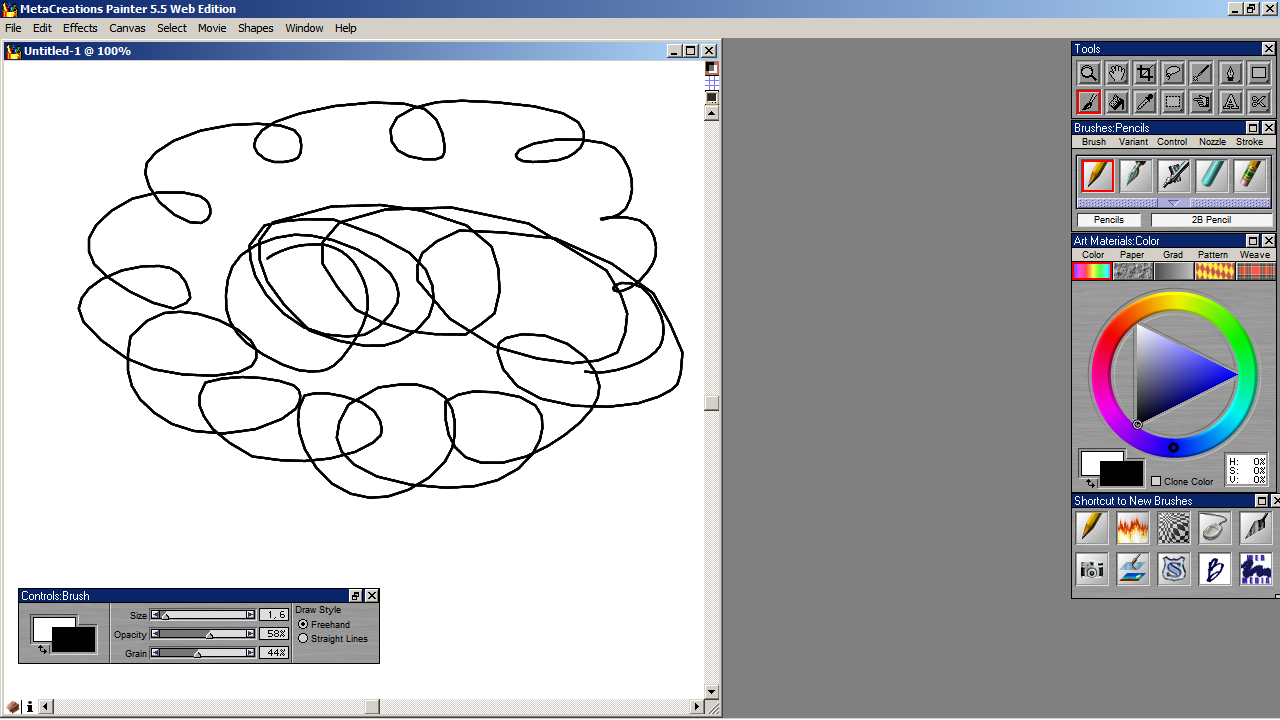This screenshot has height=720, width=1280.
Task: Expand the brush drawer triangle
Action: tap(1174, 203)
